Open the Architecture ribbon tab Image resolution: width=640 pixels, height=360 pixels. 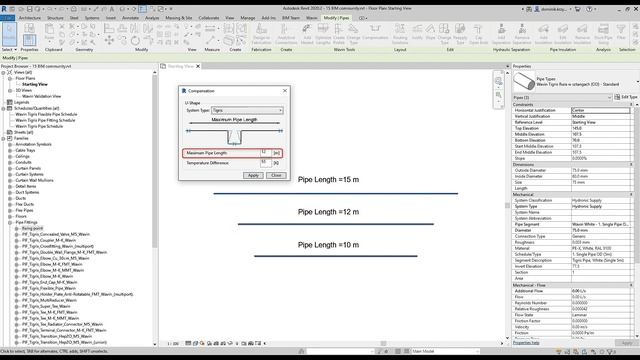[30, 18]
